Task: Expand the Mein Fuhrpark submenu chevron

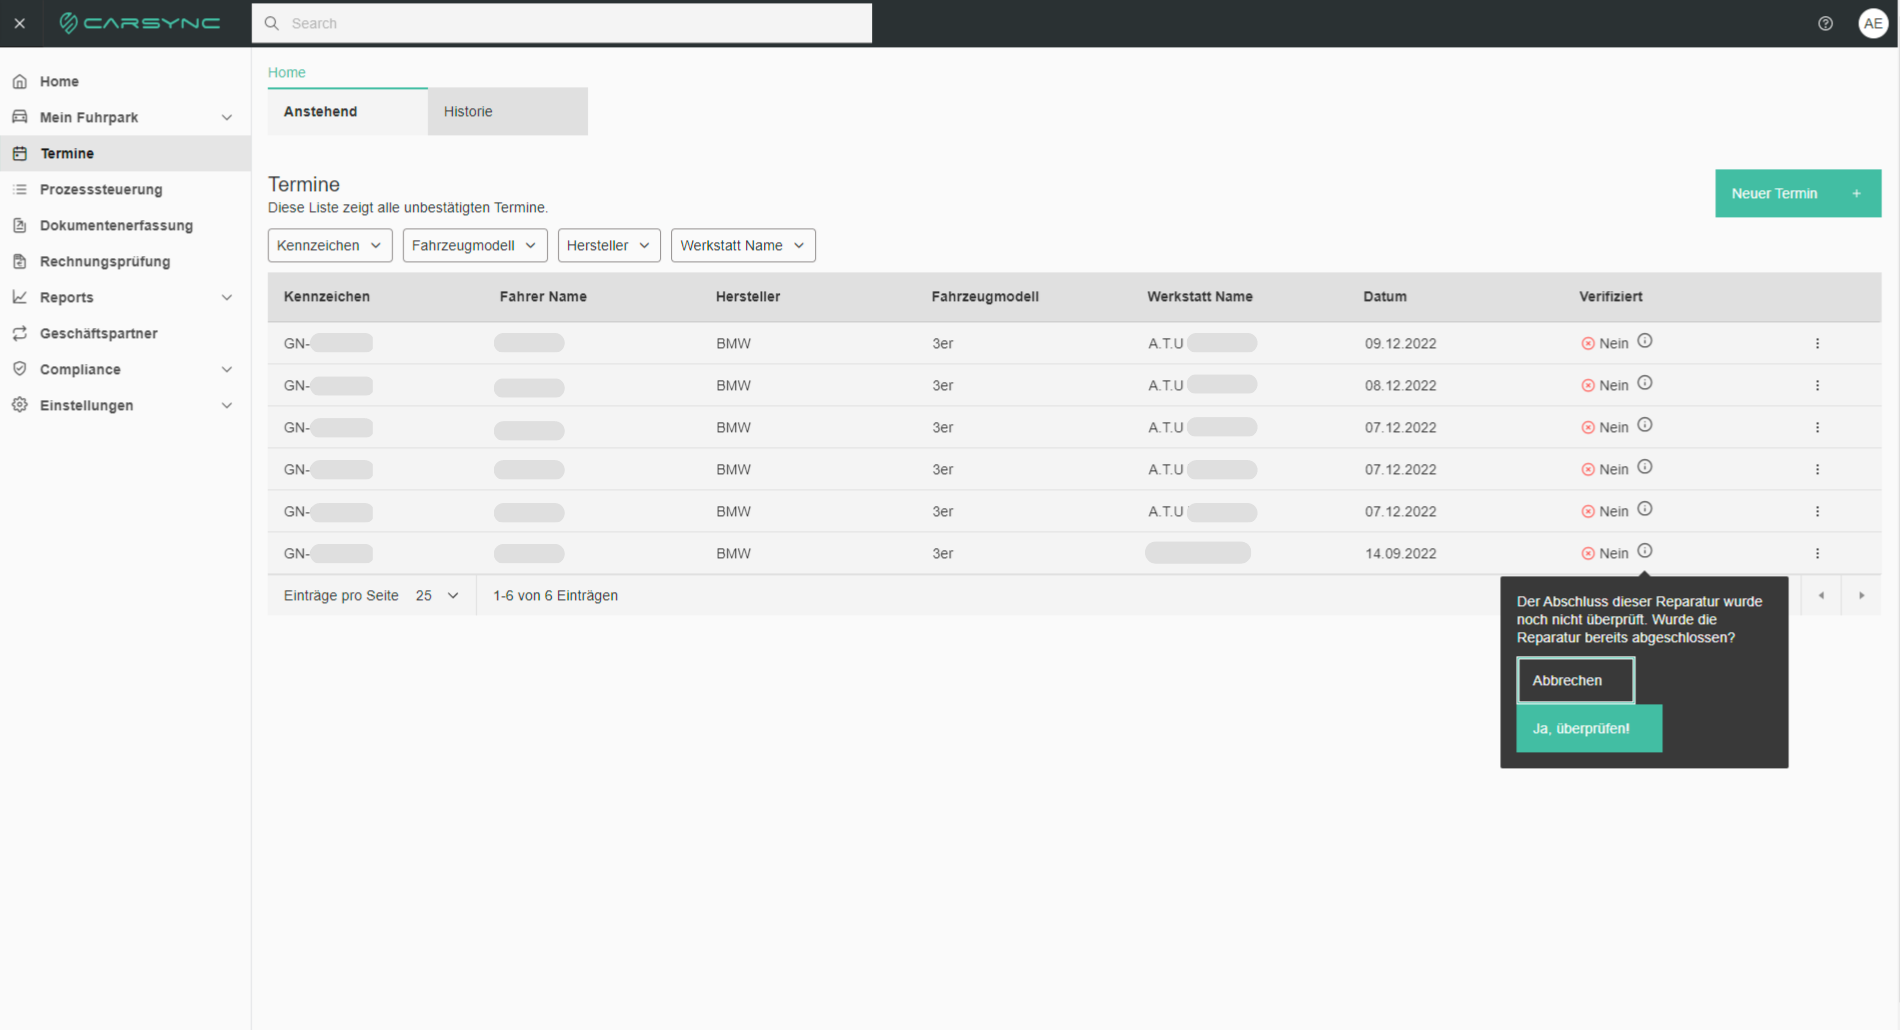Action: point(227,117)
